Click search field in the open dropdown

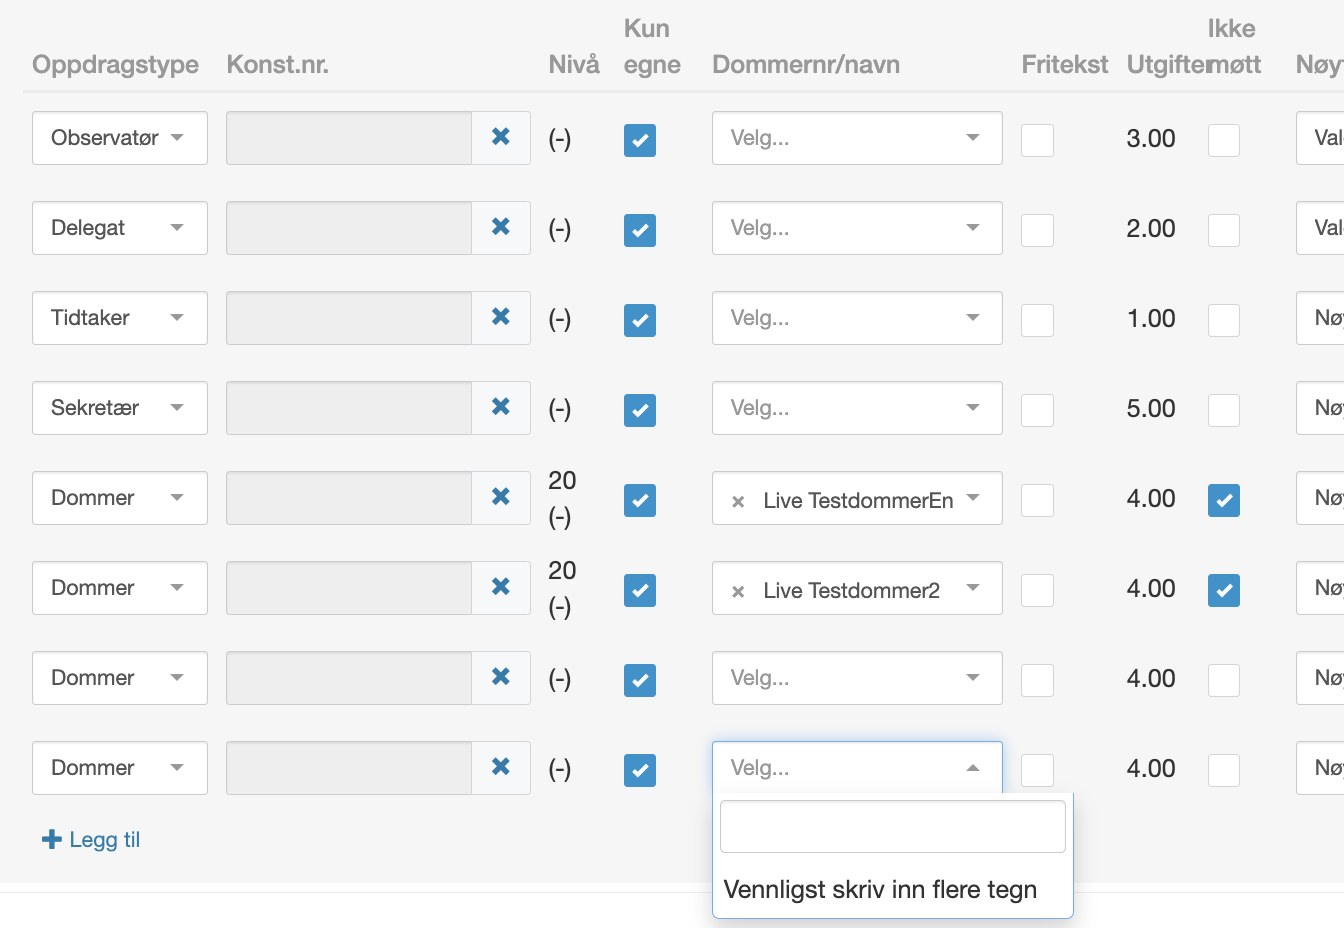[x=892, y=826]
